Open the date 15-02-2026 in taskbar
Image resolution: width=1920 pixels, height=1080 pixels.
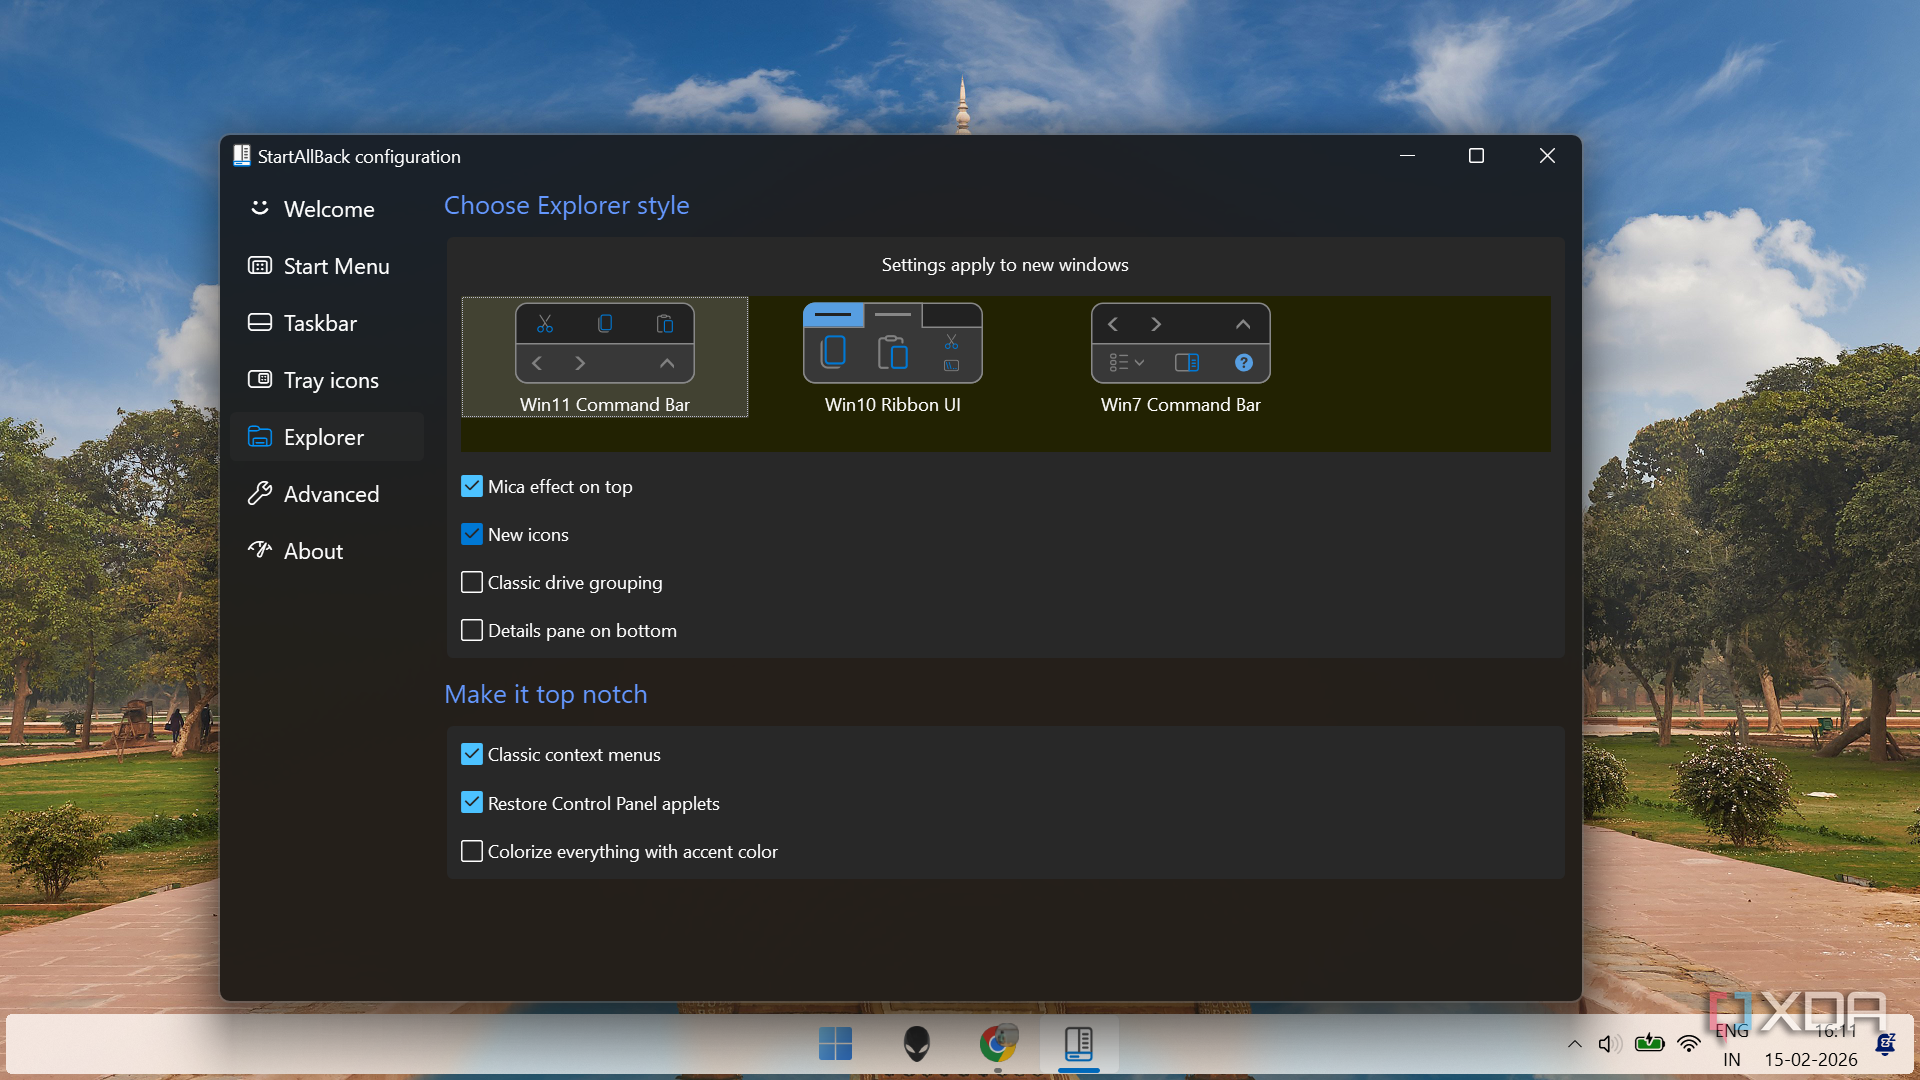(x=1811, y=1059)
